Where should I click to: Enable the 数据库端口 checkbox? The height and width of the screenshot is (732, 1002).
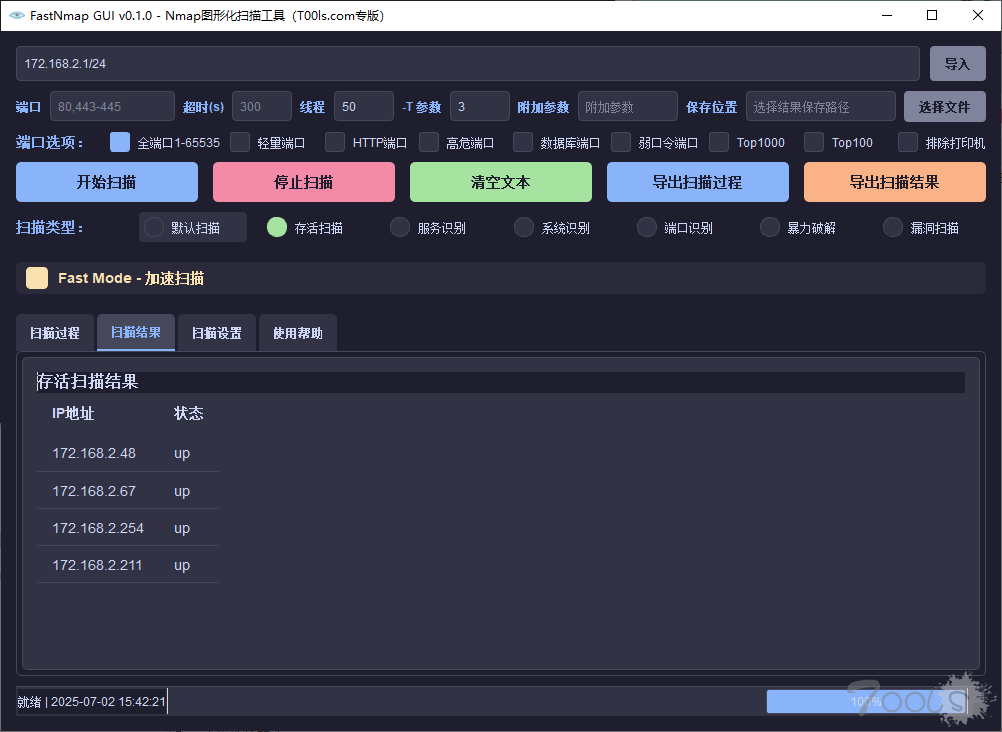pos(523,142)
